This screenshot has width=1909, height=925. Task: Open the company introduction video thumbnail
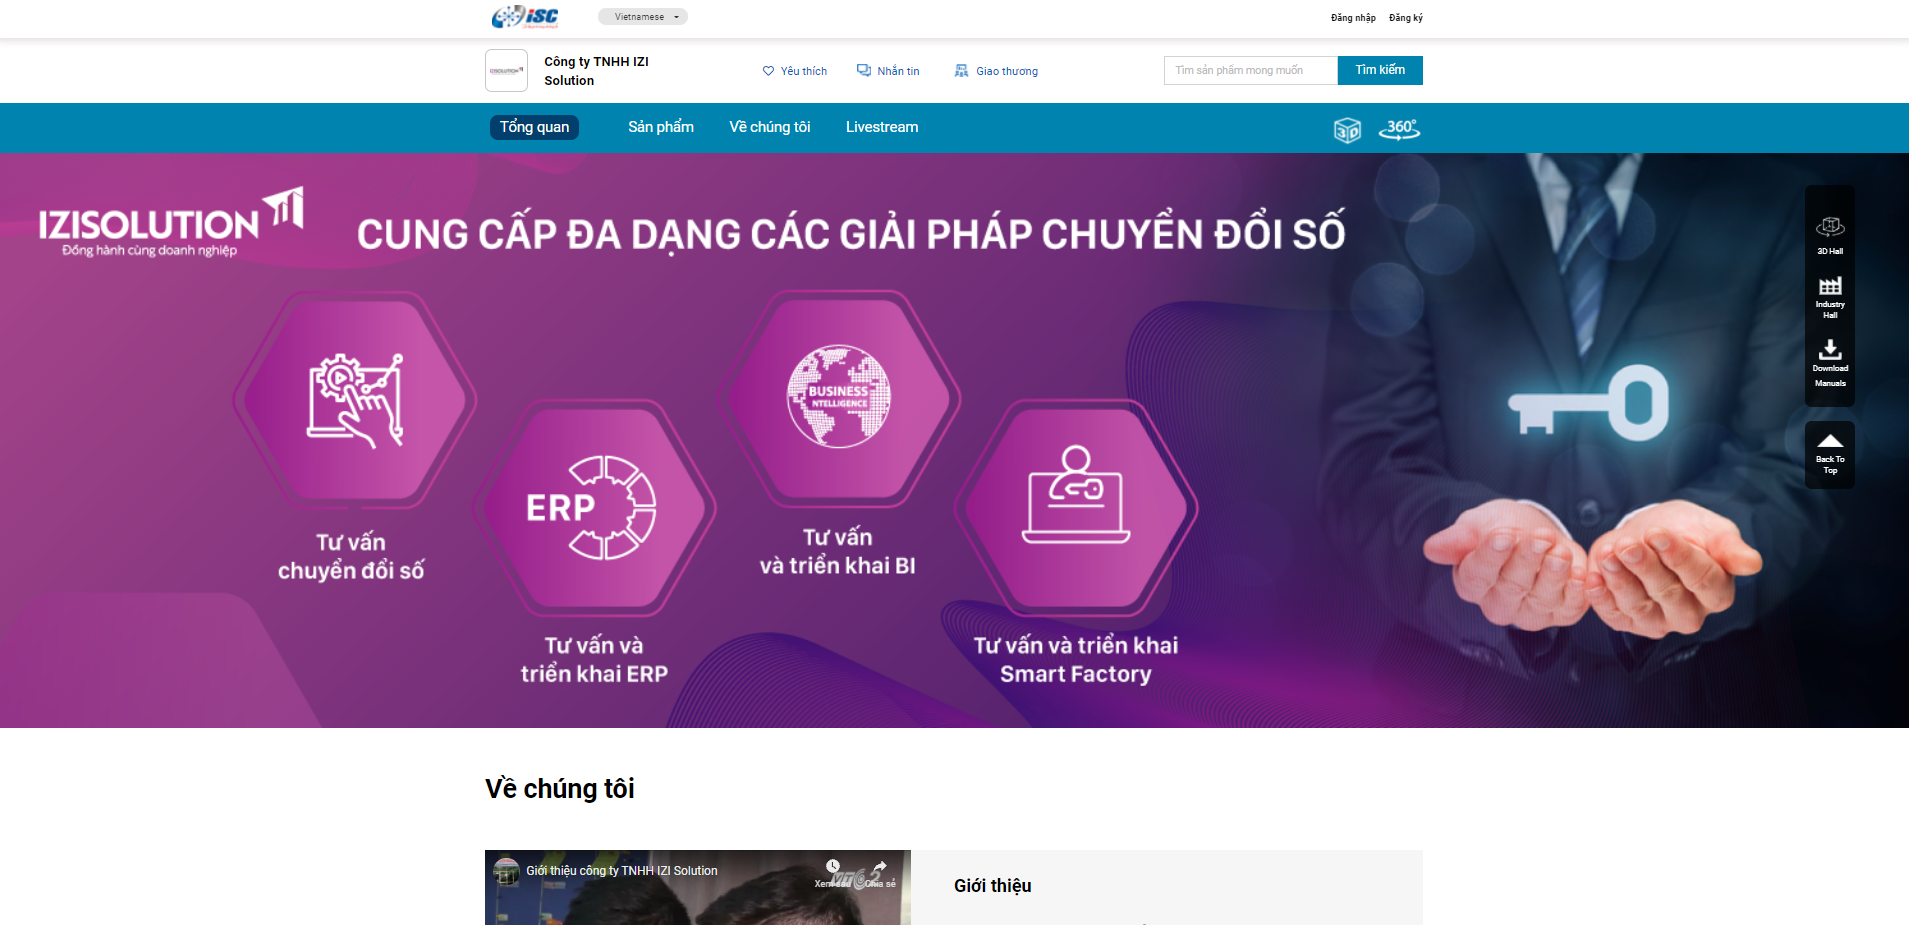[698, 890]
